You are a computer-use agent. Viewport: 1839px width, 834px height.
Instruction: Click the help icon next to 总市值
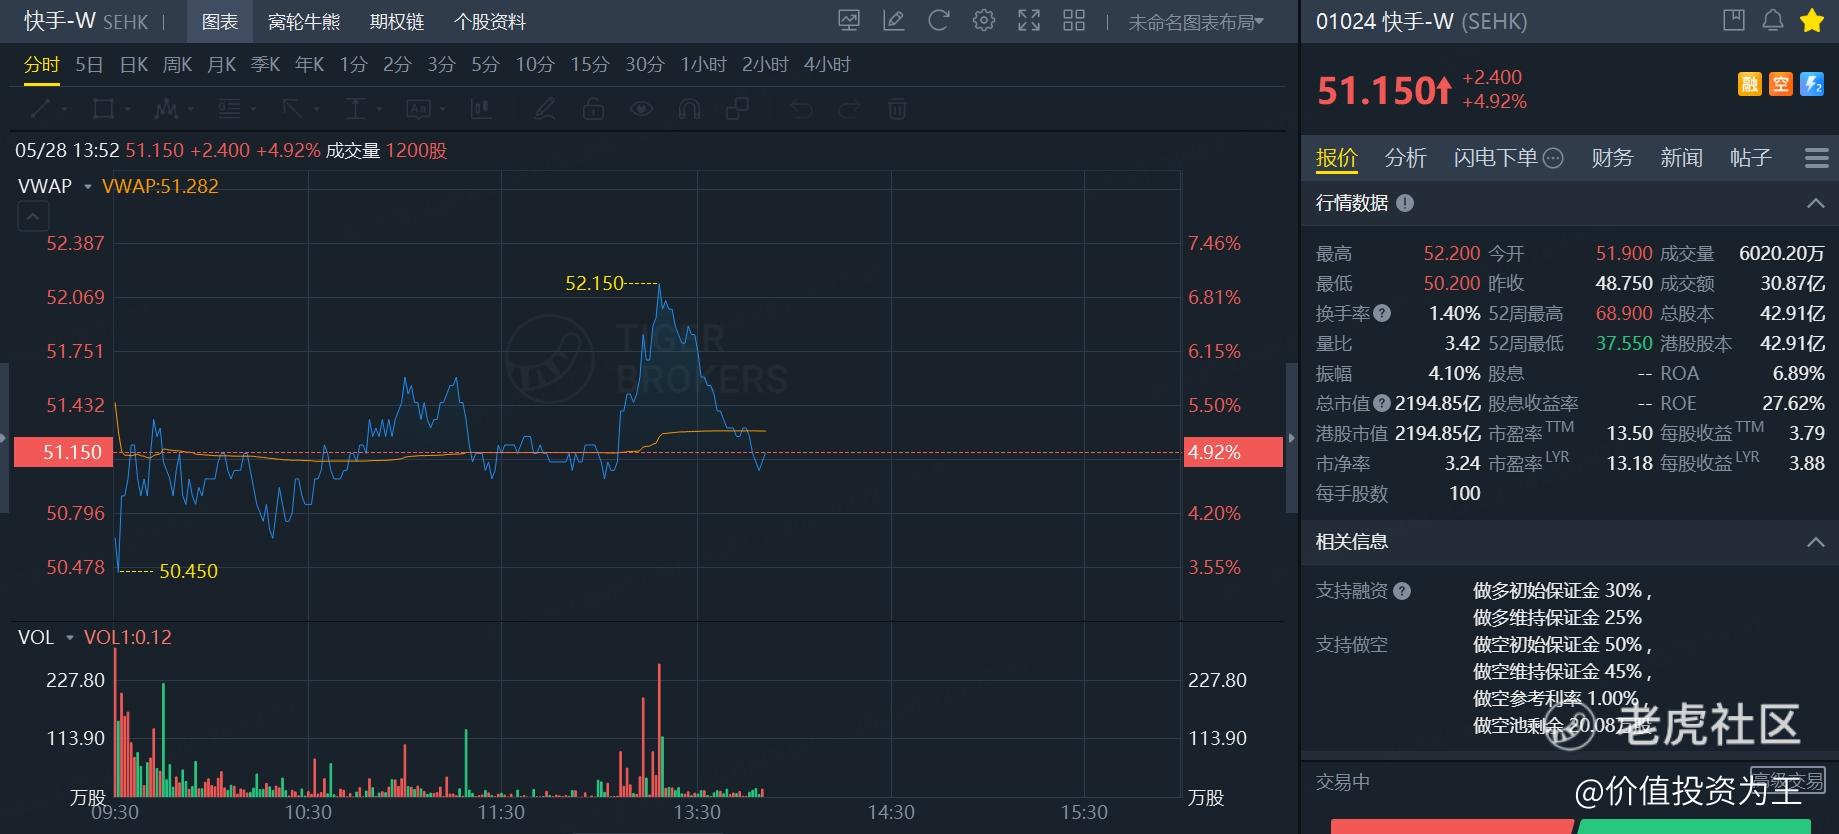coord(1382,403)
